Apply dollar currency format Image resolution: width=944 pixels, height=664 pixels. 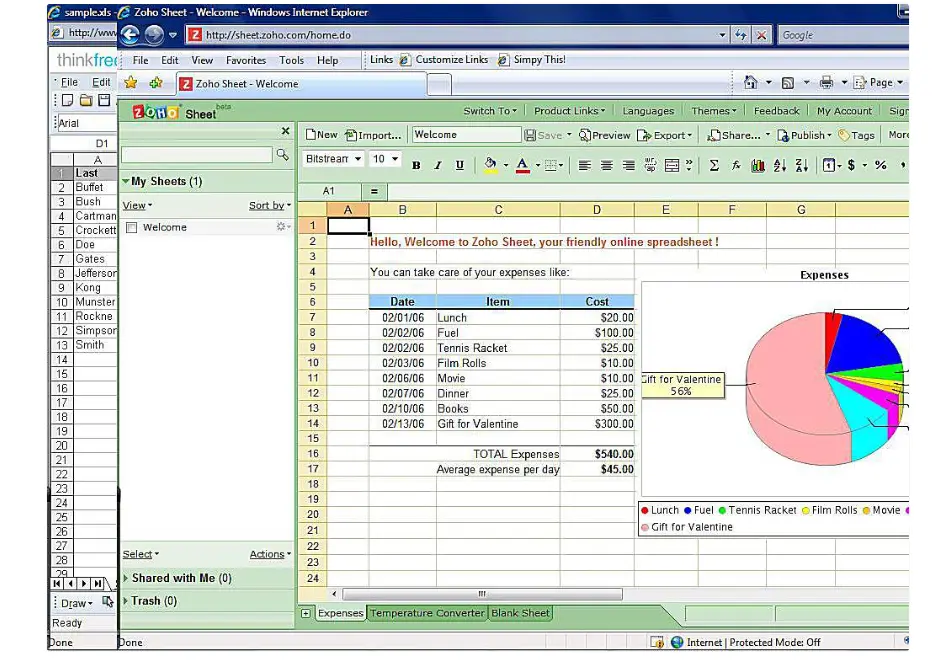click(851, 165)
